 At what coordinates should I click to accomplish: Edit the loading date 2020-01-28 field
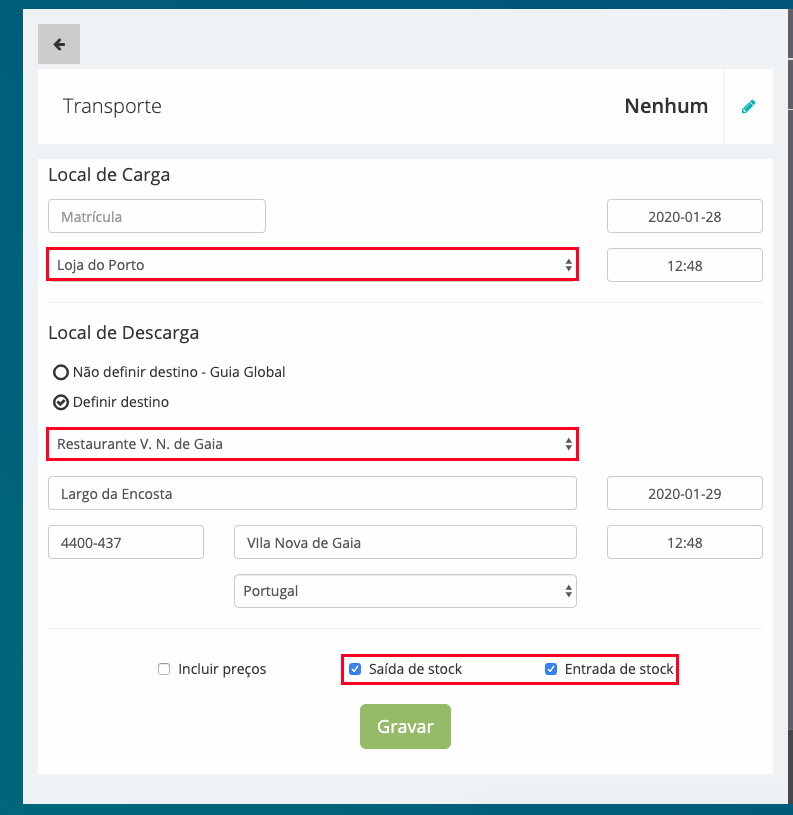[685, 216]
